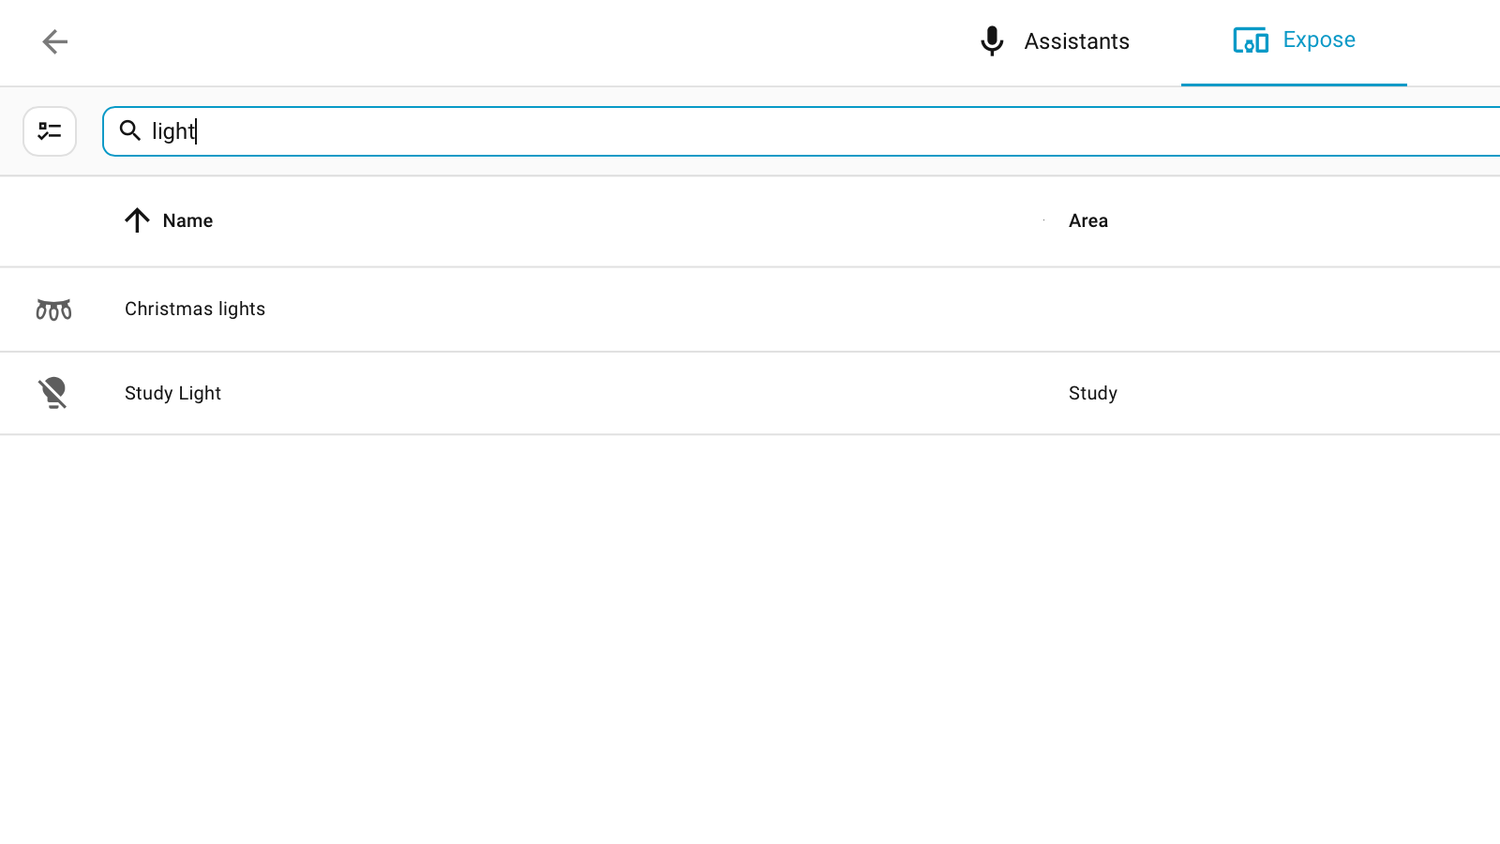1500x844 pixels.
Task: Open the Christmas lights row
Action: [750, 309]
